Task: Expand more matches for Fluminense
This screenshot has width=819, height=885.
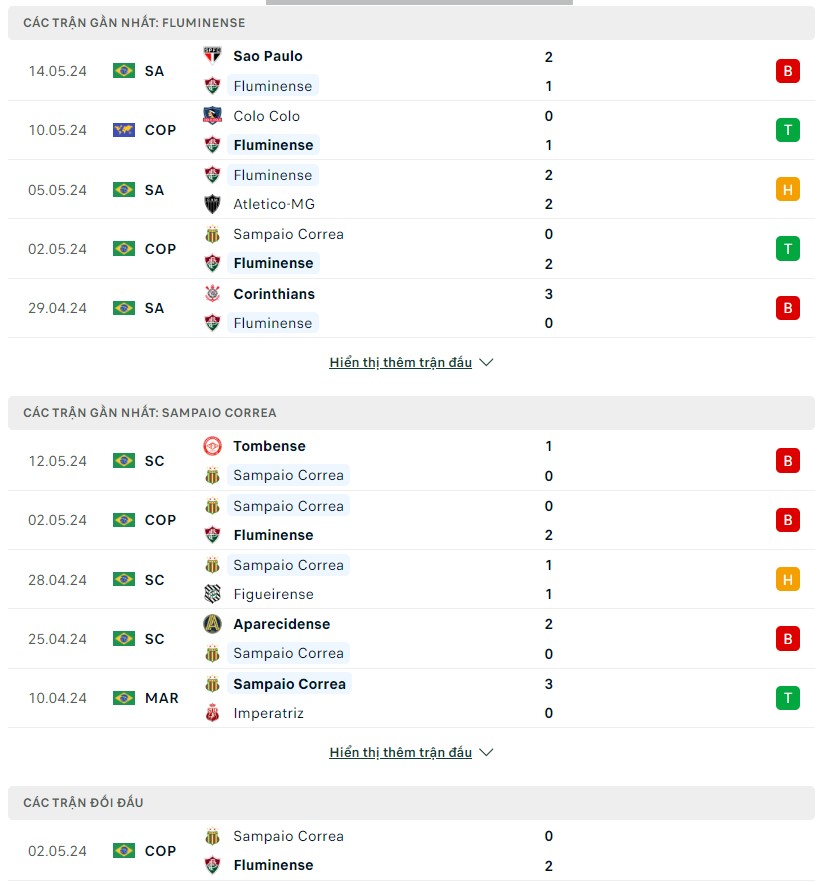Action: pos(400,362)
